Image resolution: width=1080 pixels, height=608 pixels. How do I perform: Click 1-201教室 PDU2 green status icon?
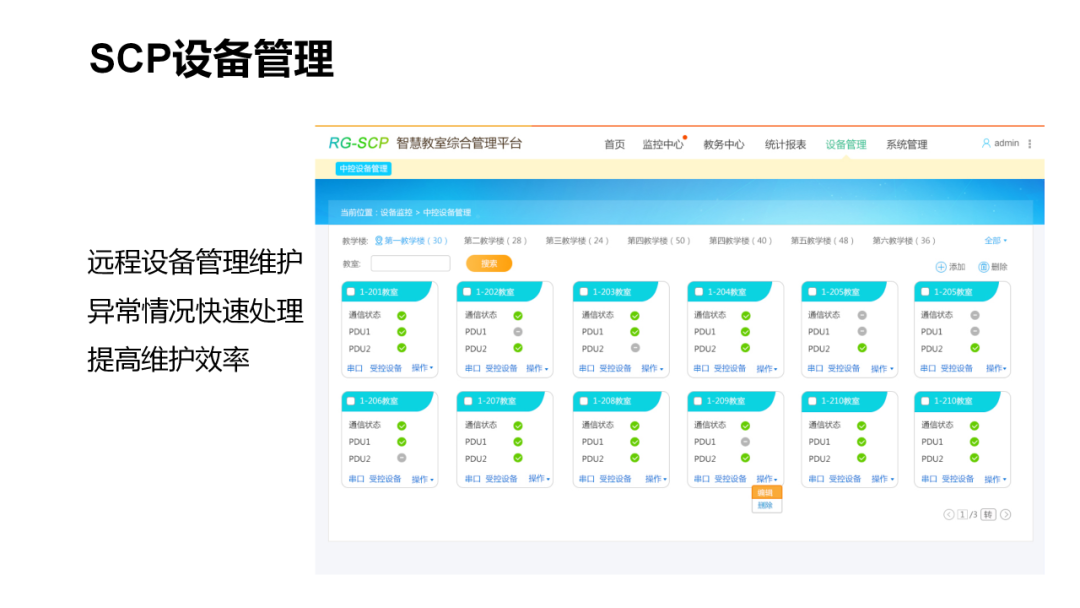pyautogui.click(x=402, y=348)
